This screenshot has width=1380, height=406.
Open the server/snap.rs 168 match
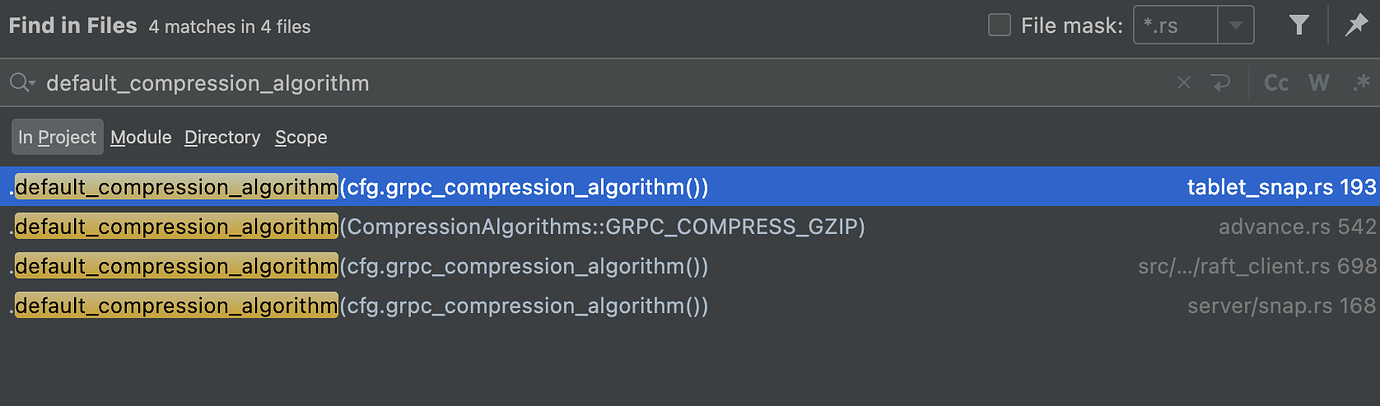pos(690,306)
